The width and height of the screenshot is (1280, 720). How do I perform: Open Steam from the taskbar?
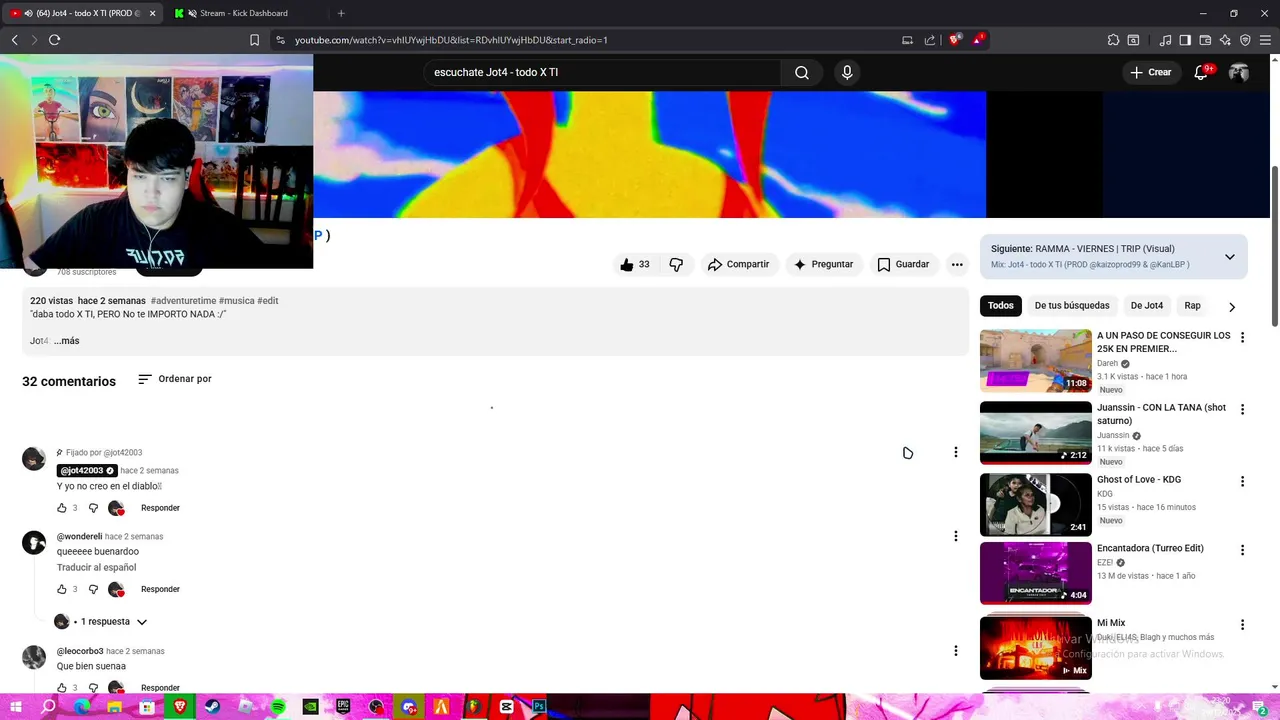click(x=212, y=707)
